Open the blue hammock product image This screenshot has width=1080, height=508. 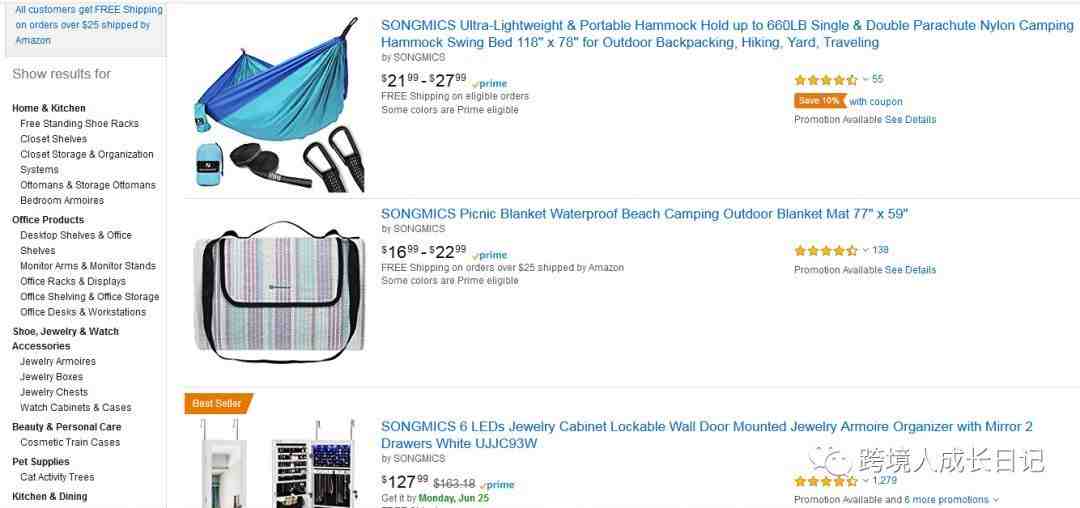(279, 105)
